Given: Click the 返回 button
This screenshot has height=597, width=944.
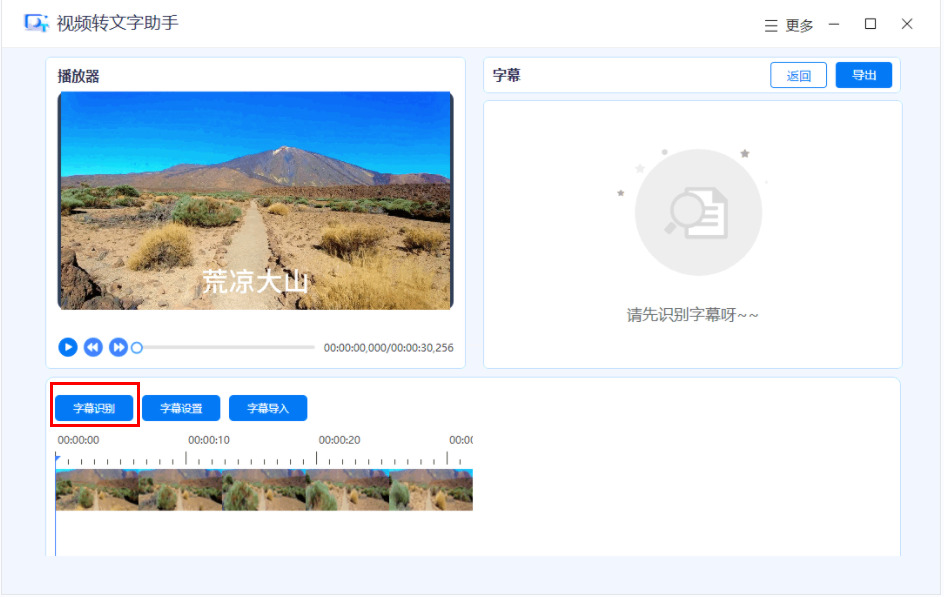Looking at the screenshot, I should click(798, 75).
